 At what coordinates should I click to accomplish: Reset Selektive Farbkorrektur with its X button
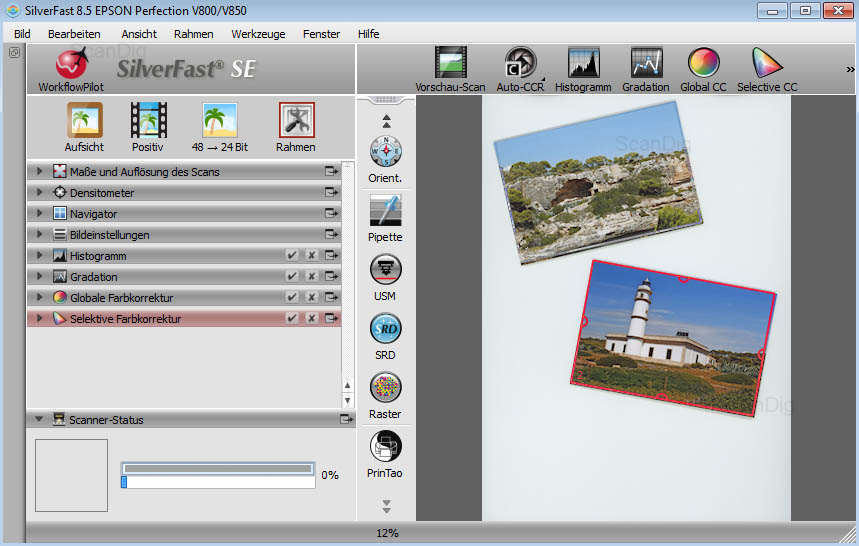[312, 318]
